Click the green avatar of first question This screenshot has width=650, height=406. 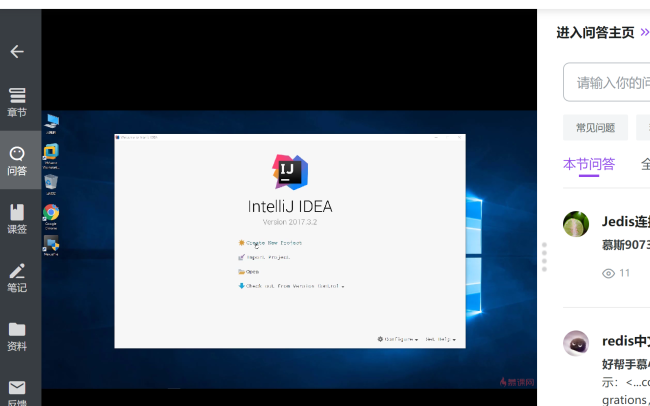576,224
